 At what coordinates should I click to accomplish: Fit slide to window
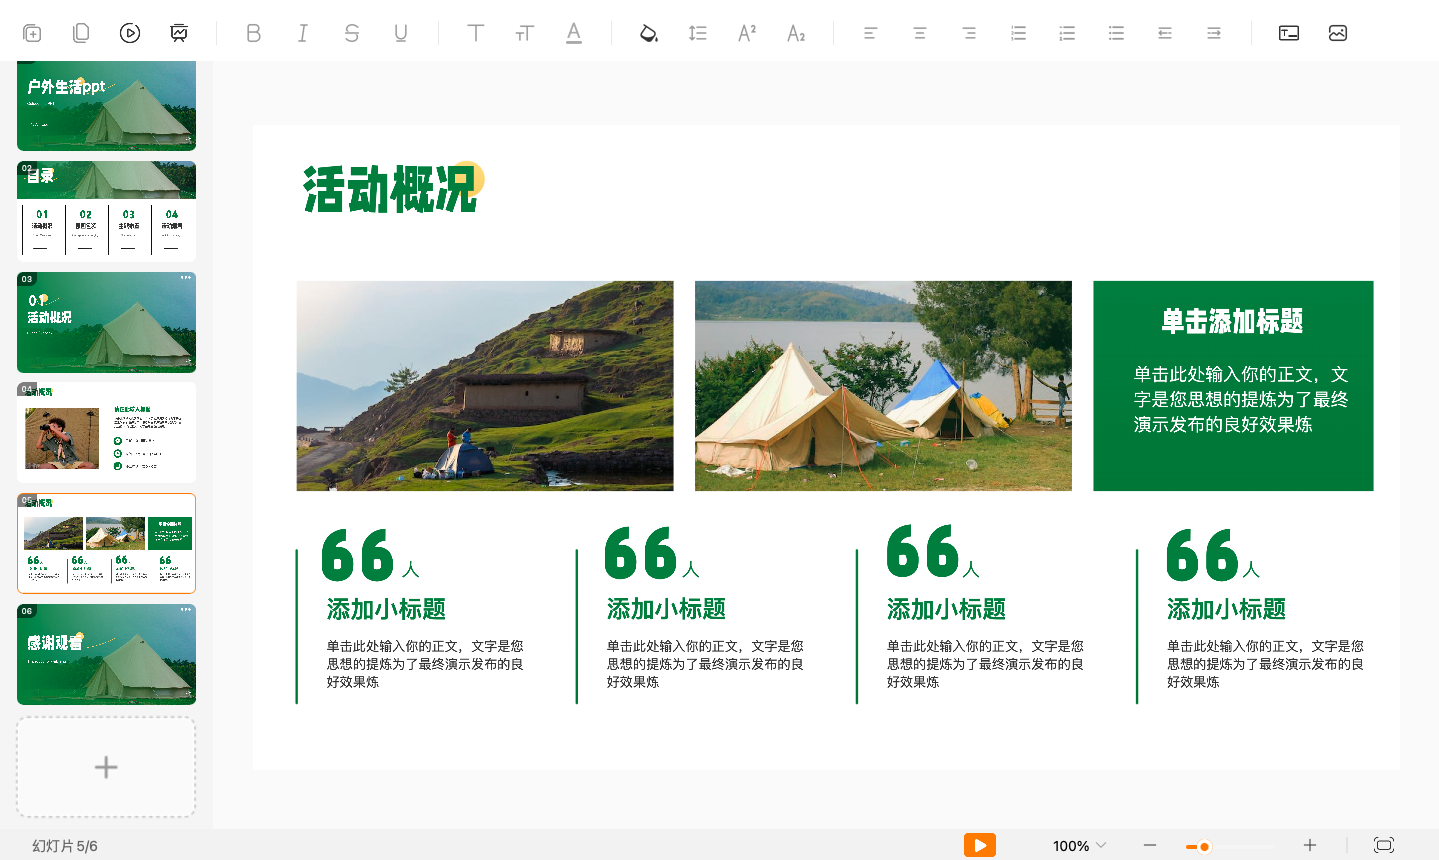(x=1384, y=844)
